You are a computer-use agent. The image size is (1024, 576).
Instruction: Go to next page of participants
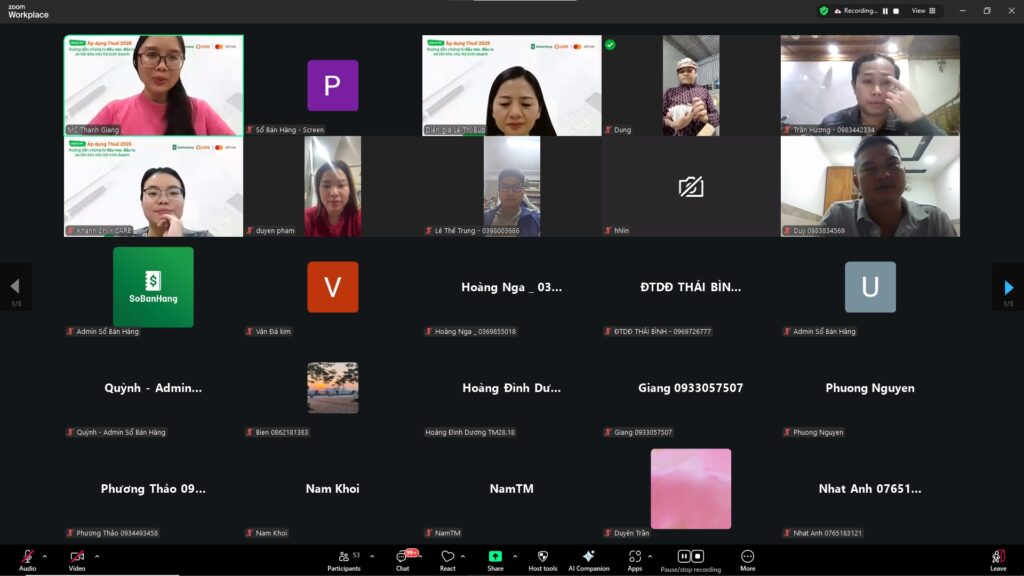(1008, 288)
